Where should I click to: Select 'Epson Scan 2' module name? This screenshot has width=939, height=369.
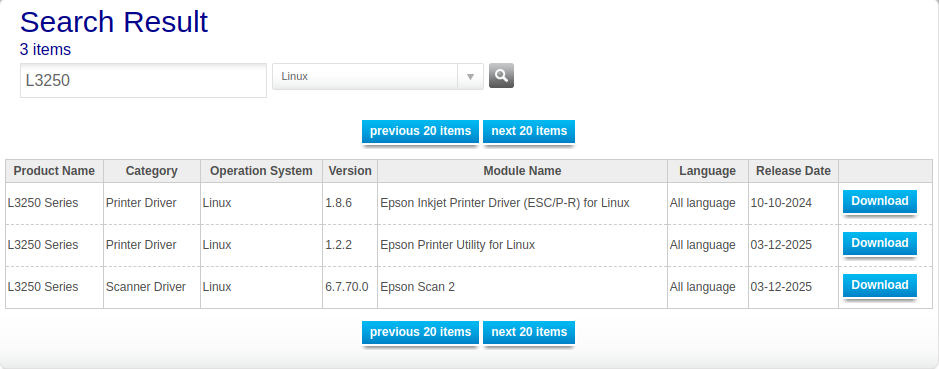[417, 287]
